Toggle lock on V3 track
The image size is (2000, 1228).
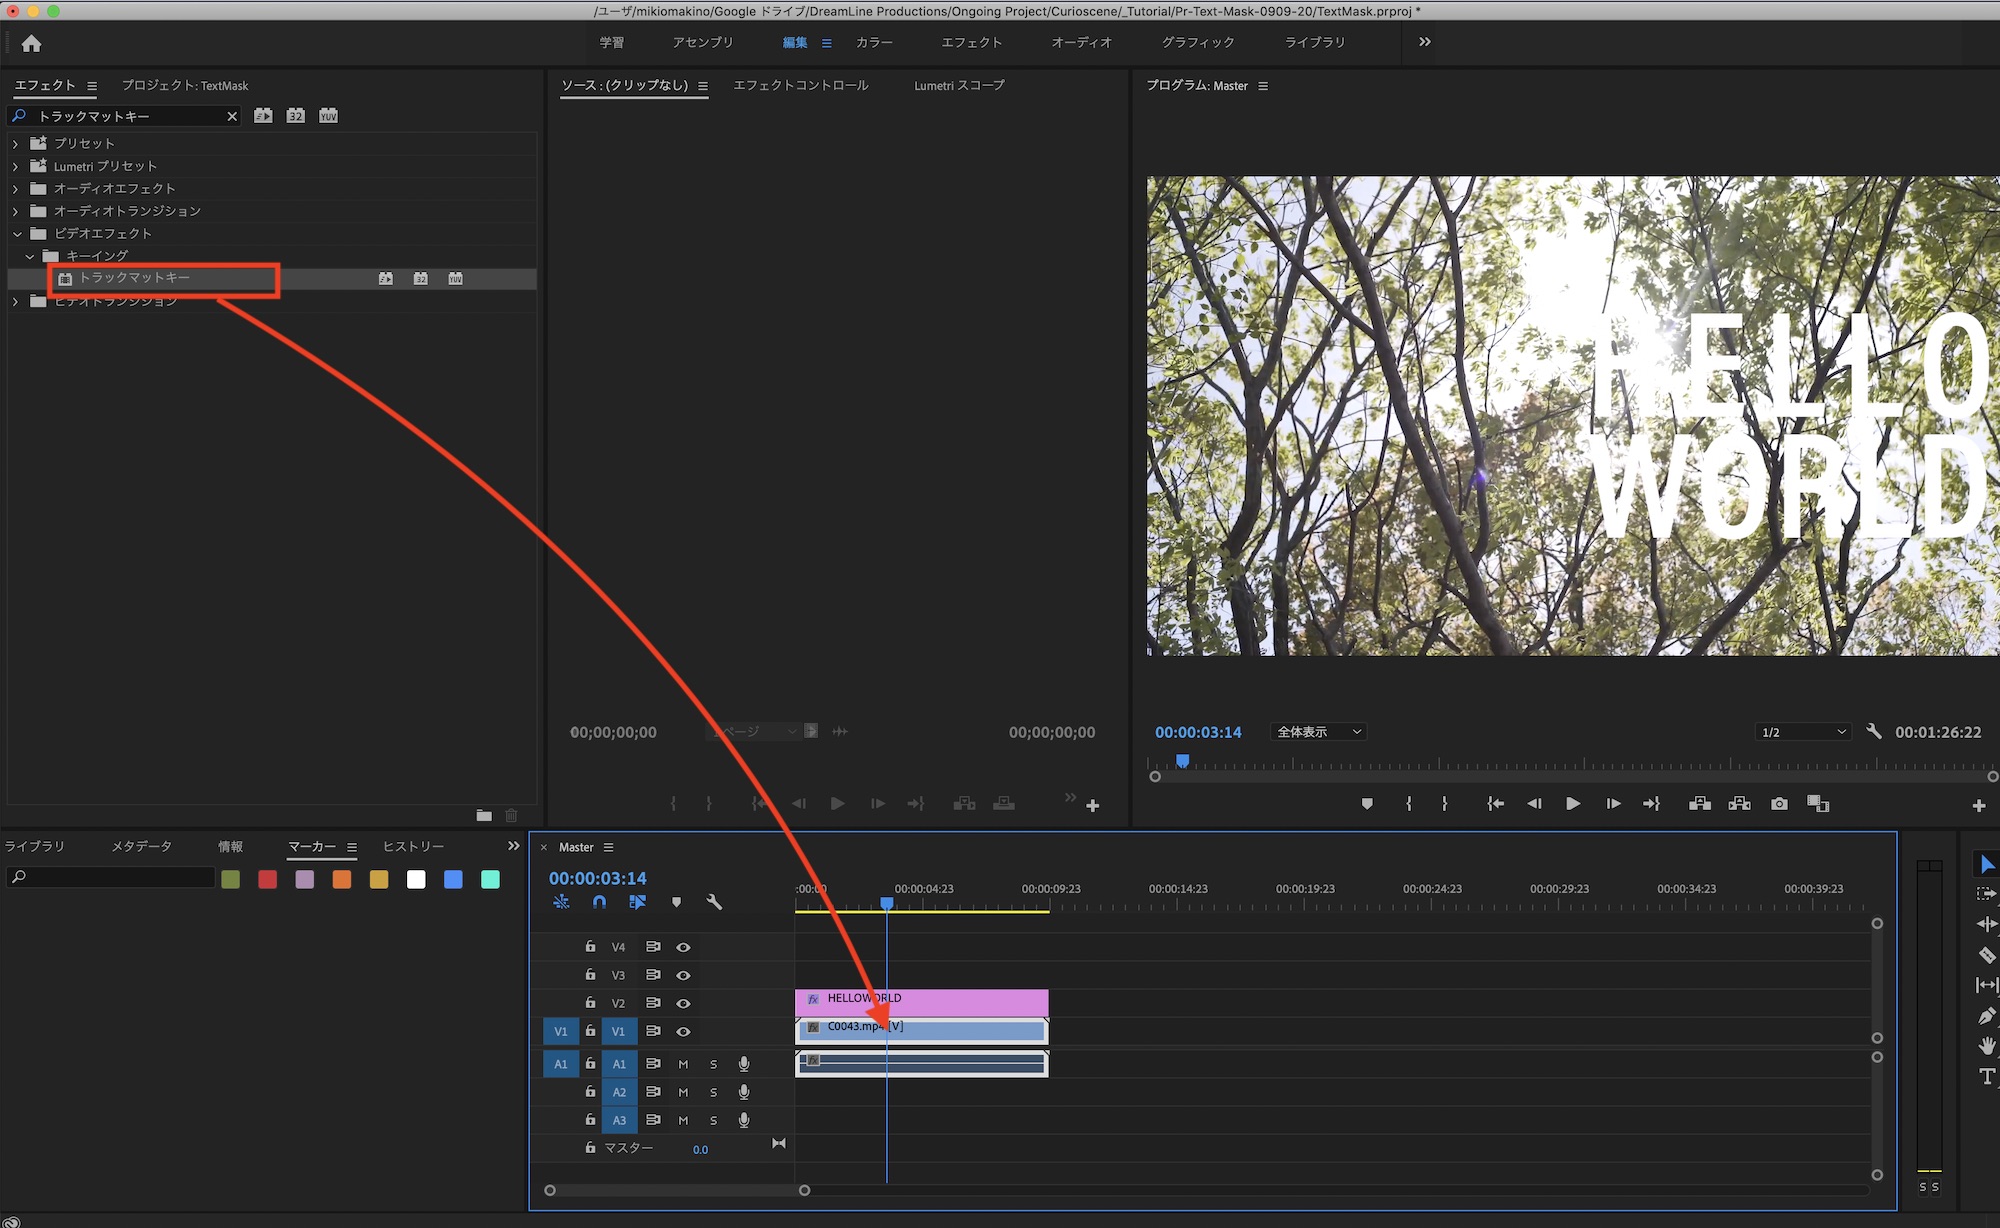590,974
